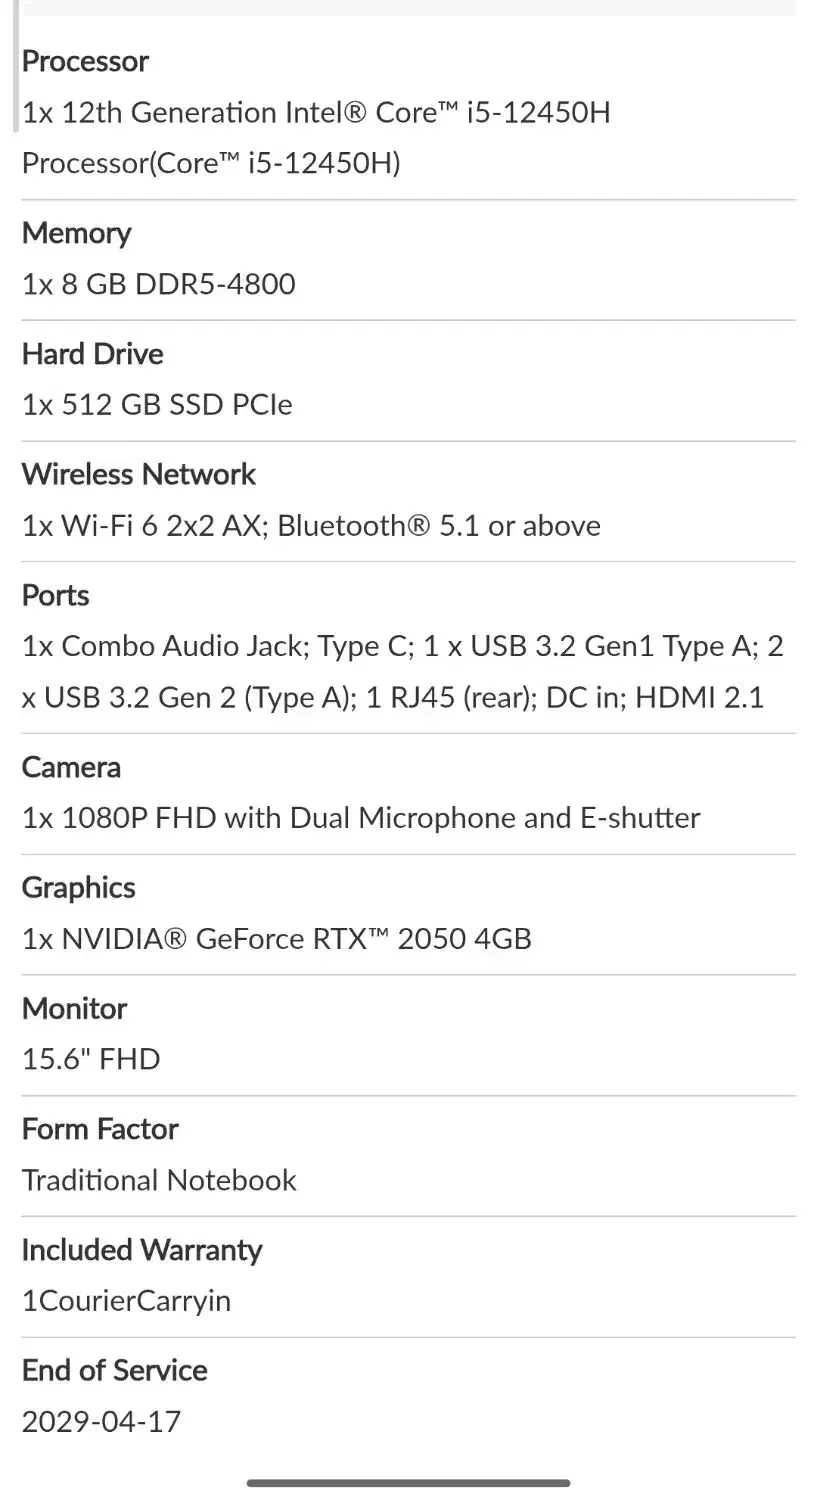
Task: Click the Wireless Network heading
Action: coord(139,474)
